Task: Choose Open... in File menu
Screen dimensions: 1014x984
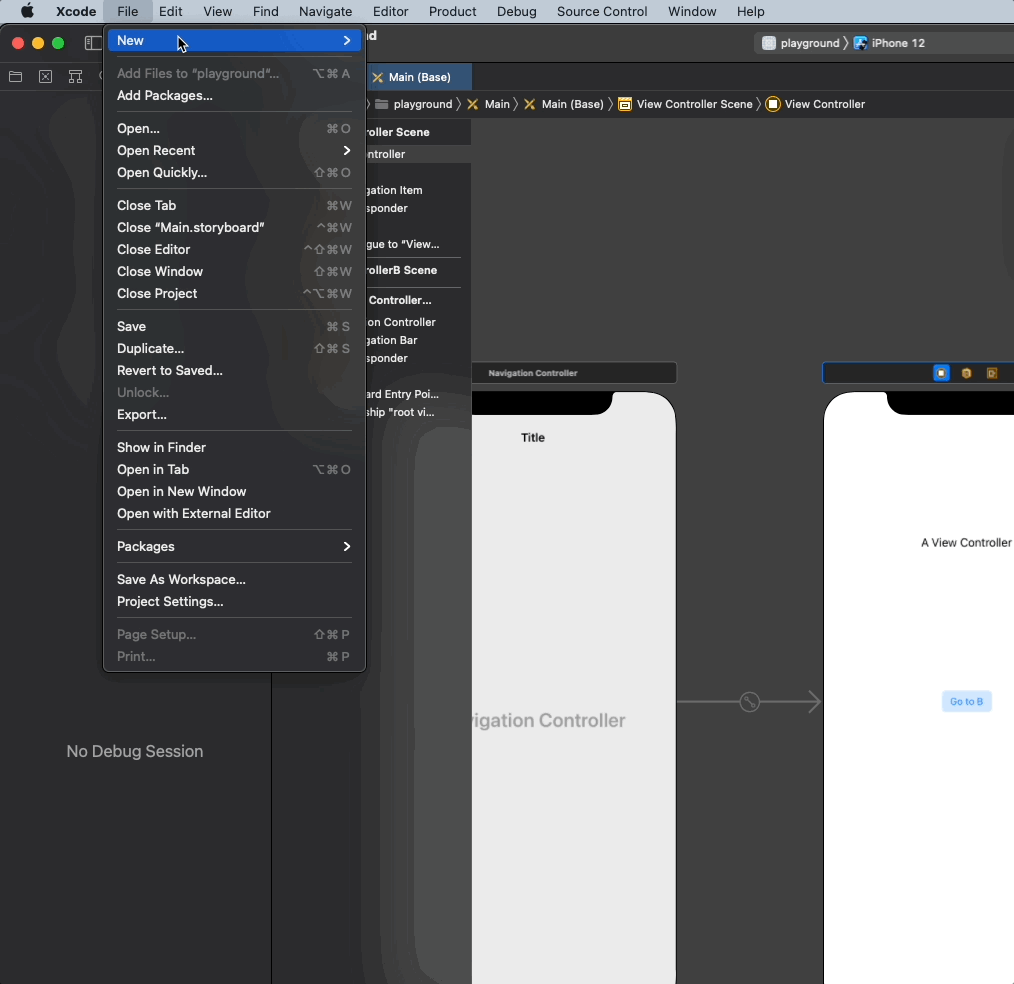Action: pos(234,129)
